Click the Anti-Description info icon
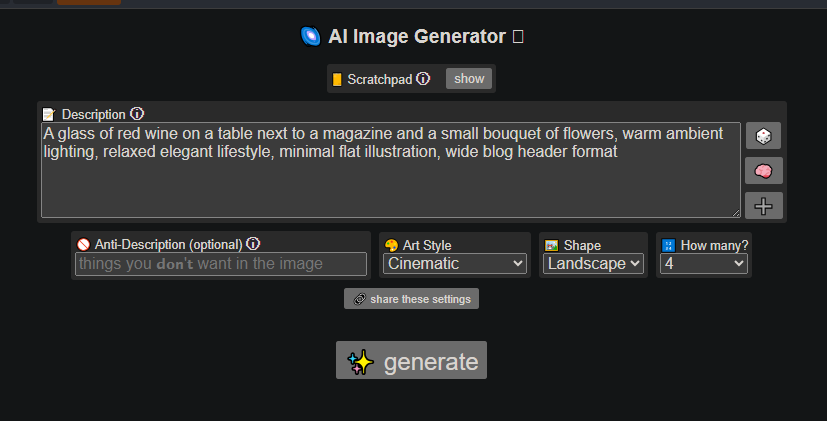Screen dimensions: 827x421 [253, 244]
